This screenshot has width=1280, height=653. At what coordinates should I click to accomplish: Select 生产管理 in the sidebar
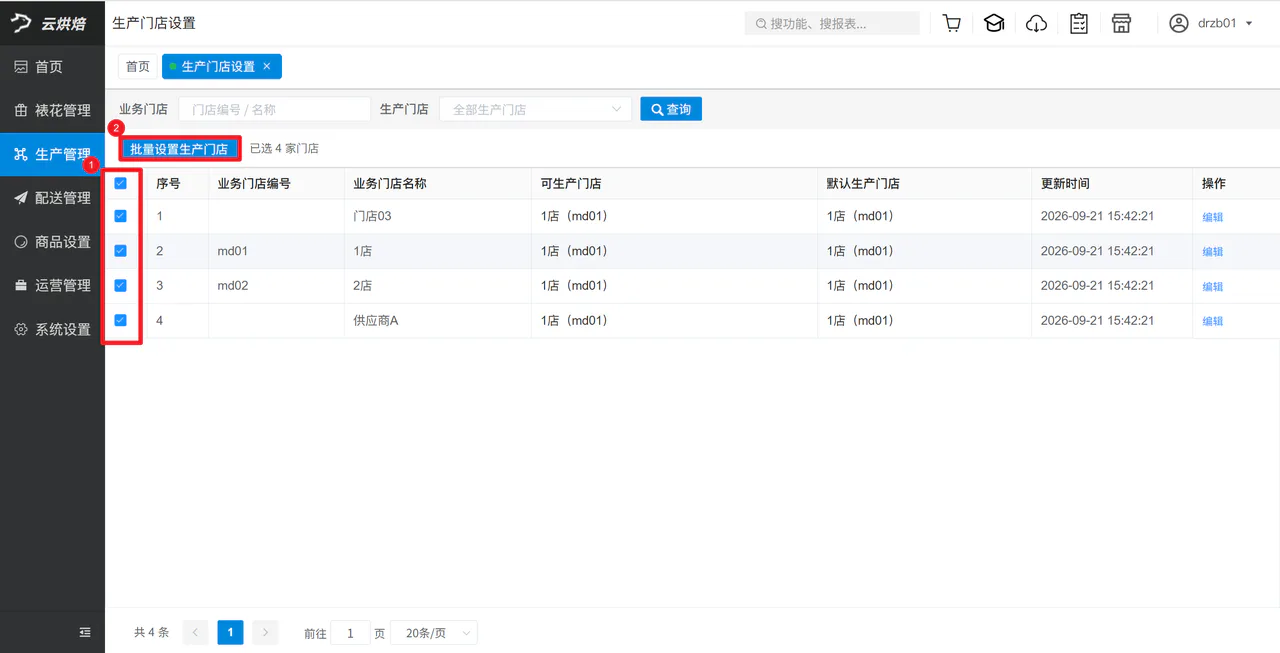pyautogui.click(x=52, y=154)
